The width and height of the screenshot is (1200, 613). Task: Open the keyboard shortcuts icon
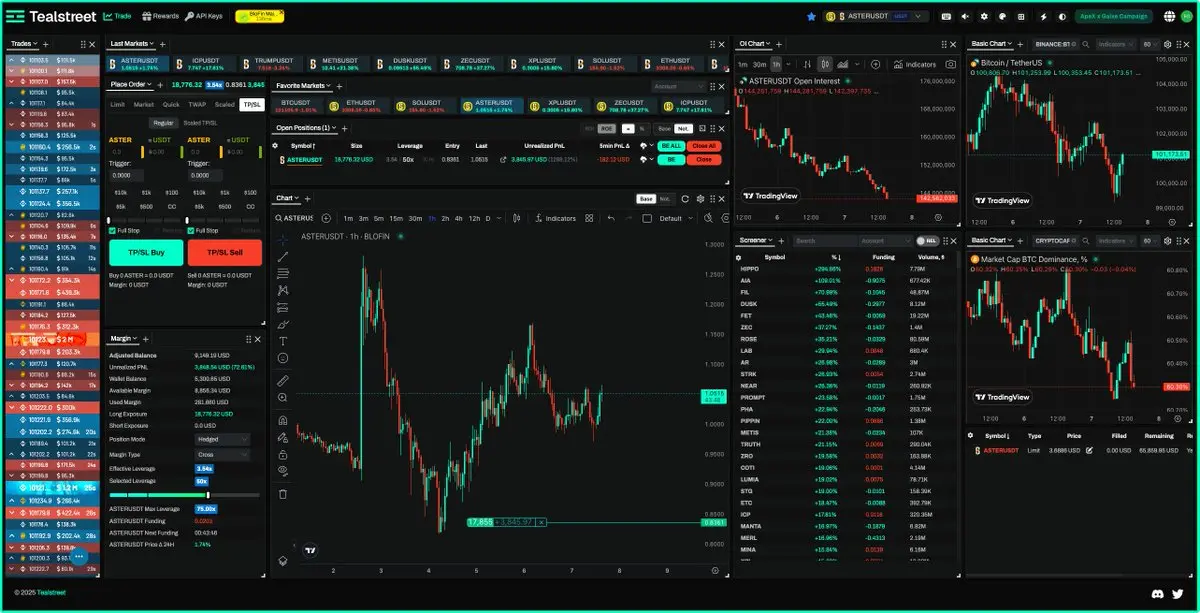pos(946,16)
